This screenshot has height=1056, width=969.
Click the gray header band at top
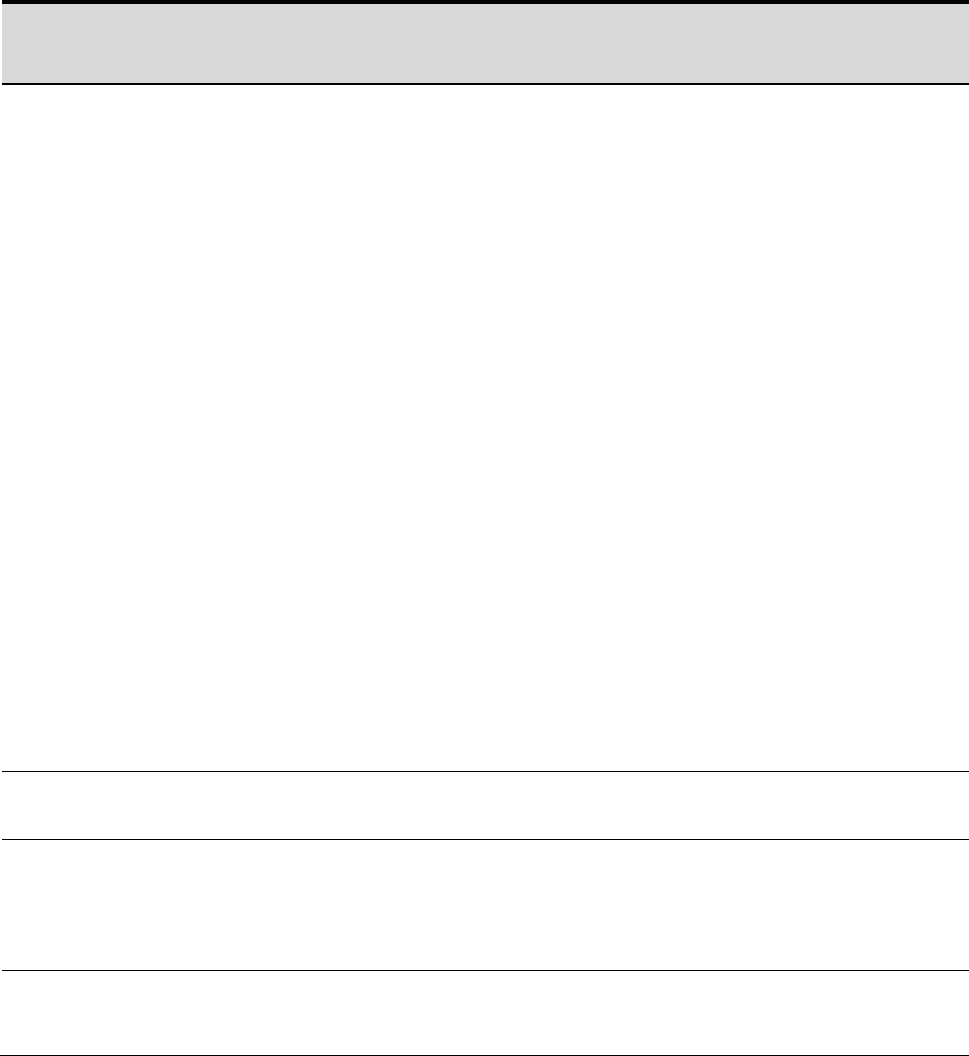pyautogui.click(x=484, y=44)
